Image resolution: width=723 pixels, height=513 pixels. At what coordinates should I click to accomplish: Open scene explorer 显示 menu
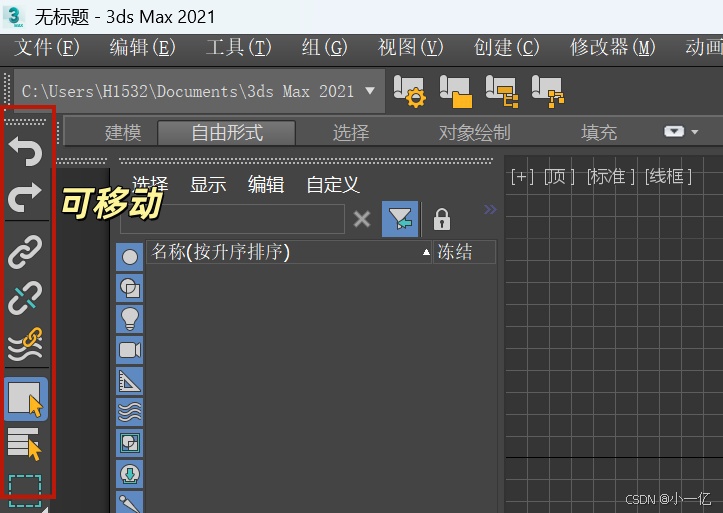tap(208, 185)
